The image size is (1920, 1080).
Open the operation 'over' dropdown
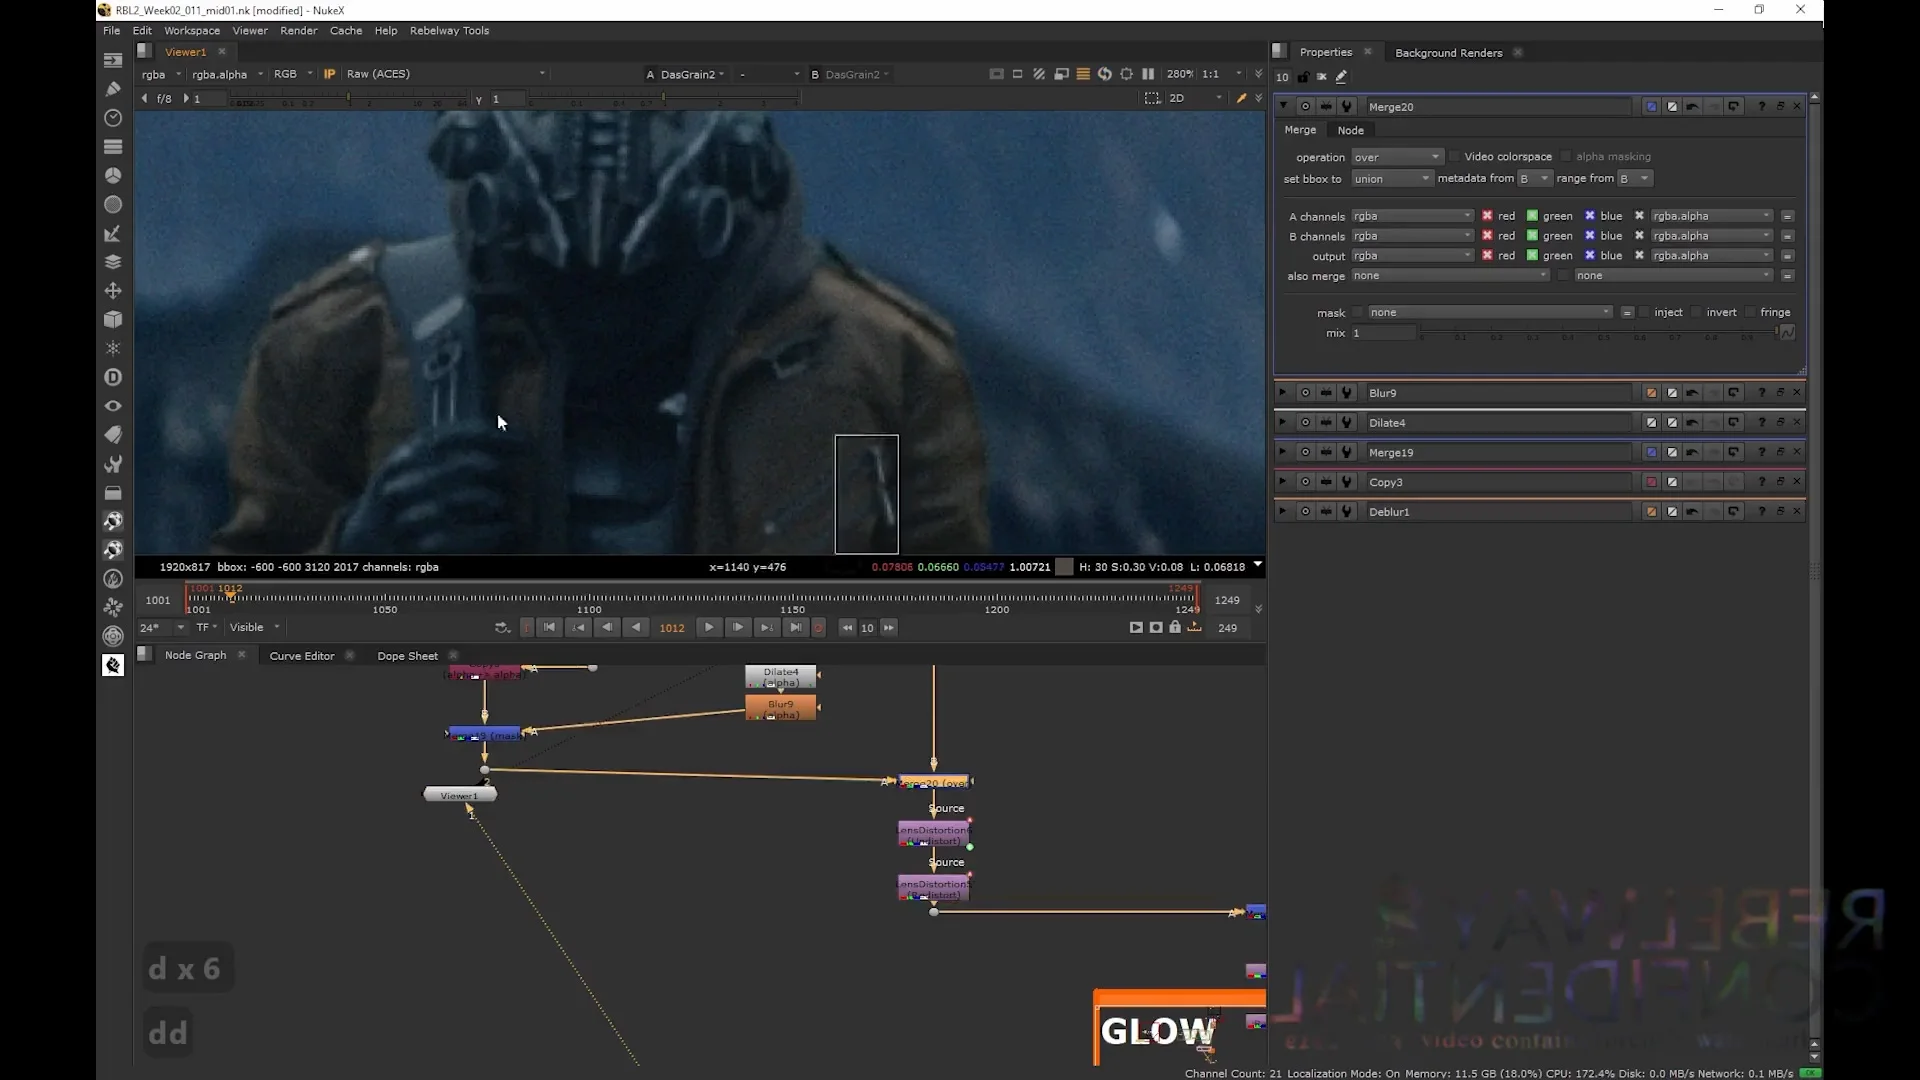pyautogui.click(x=1397, y=157)
